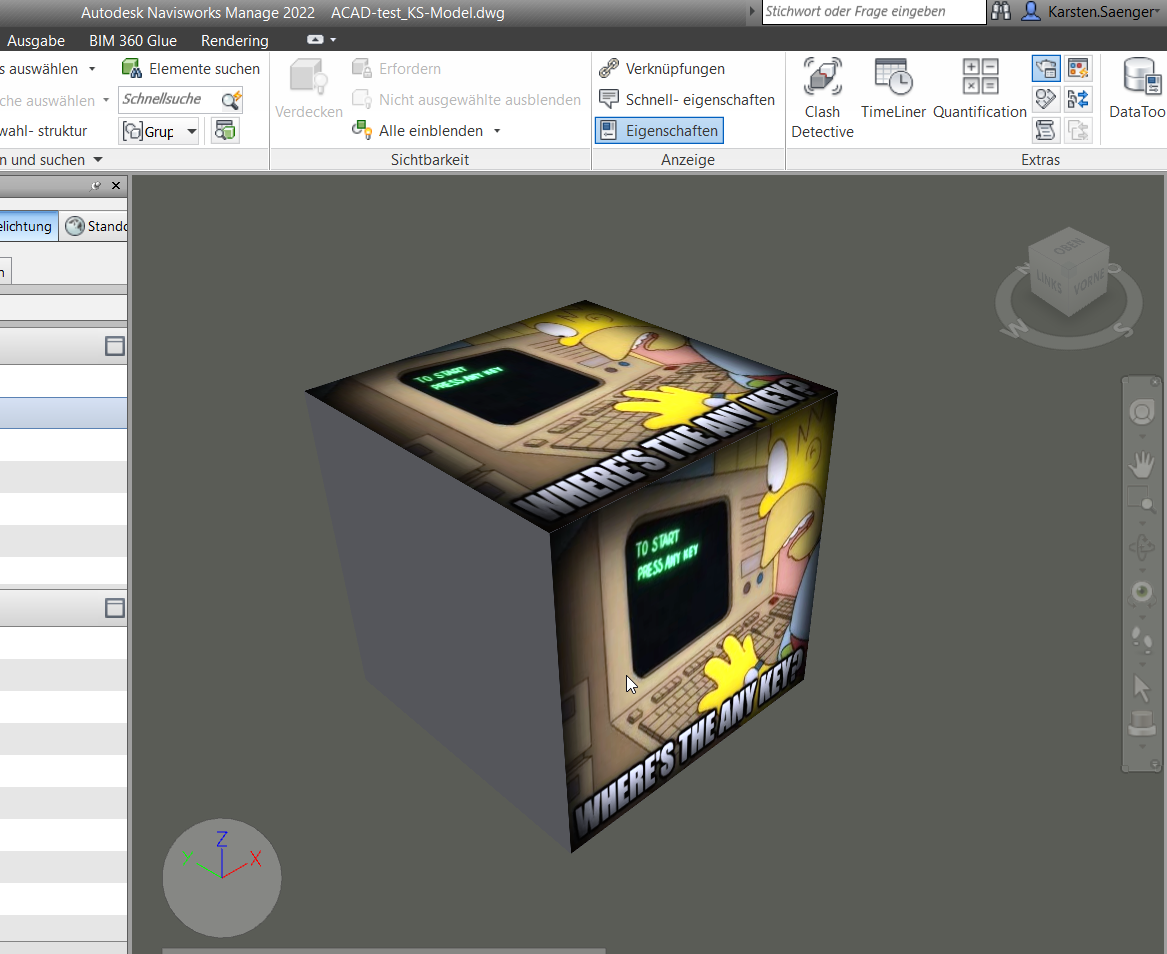Close the left docked panel

pos(116,185)
